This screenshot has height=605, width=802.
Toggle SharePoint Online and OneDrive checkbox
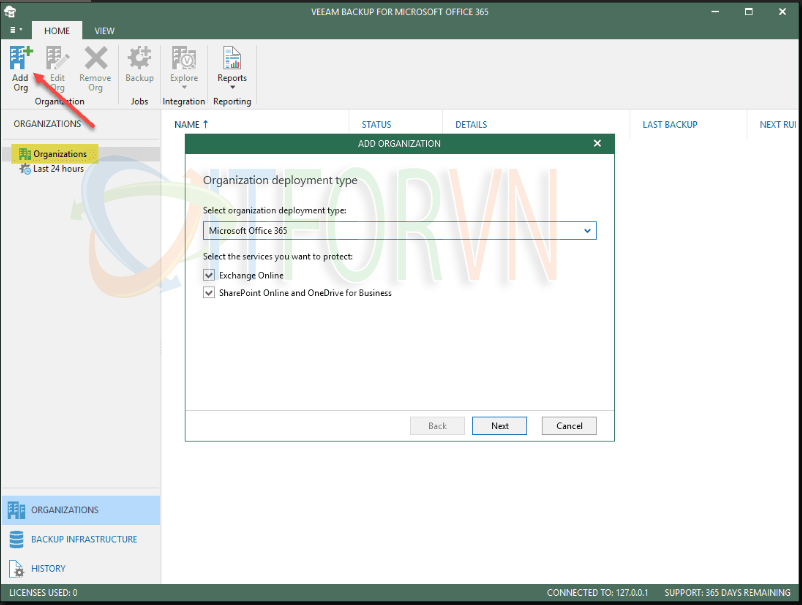pyautogui.click(x=209, y=293)
